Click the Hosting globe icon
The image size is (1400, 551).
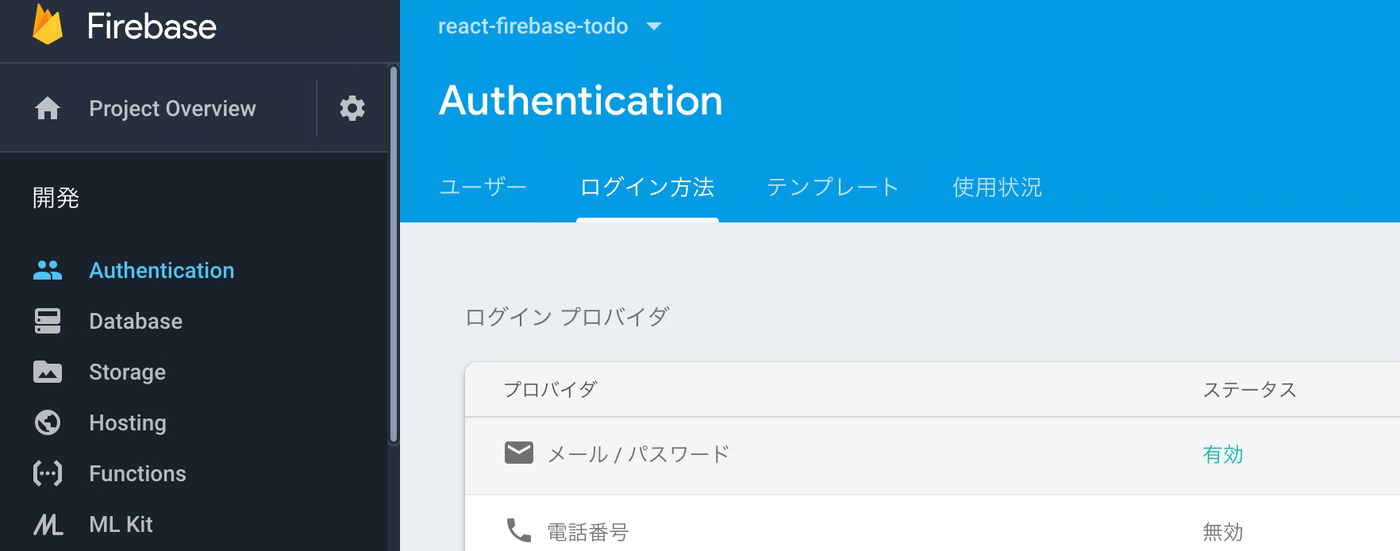47,423
